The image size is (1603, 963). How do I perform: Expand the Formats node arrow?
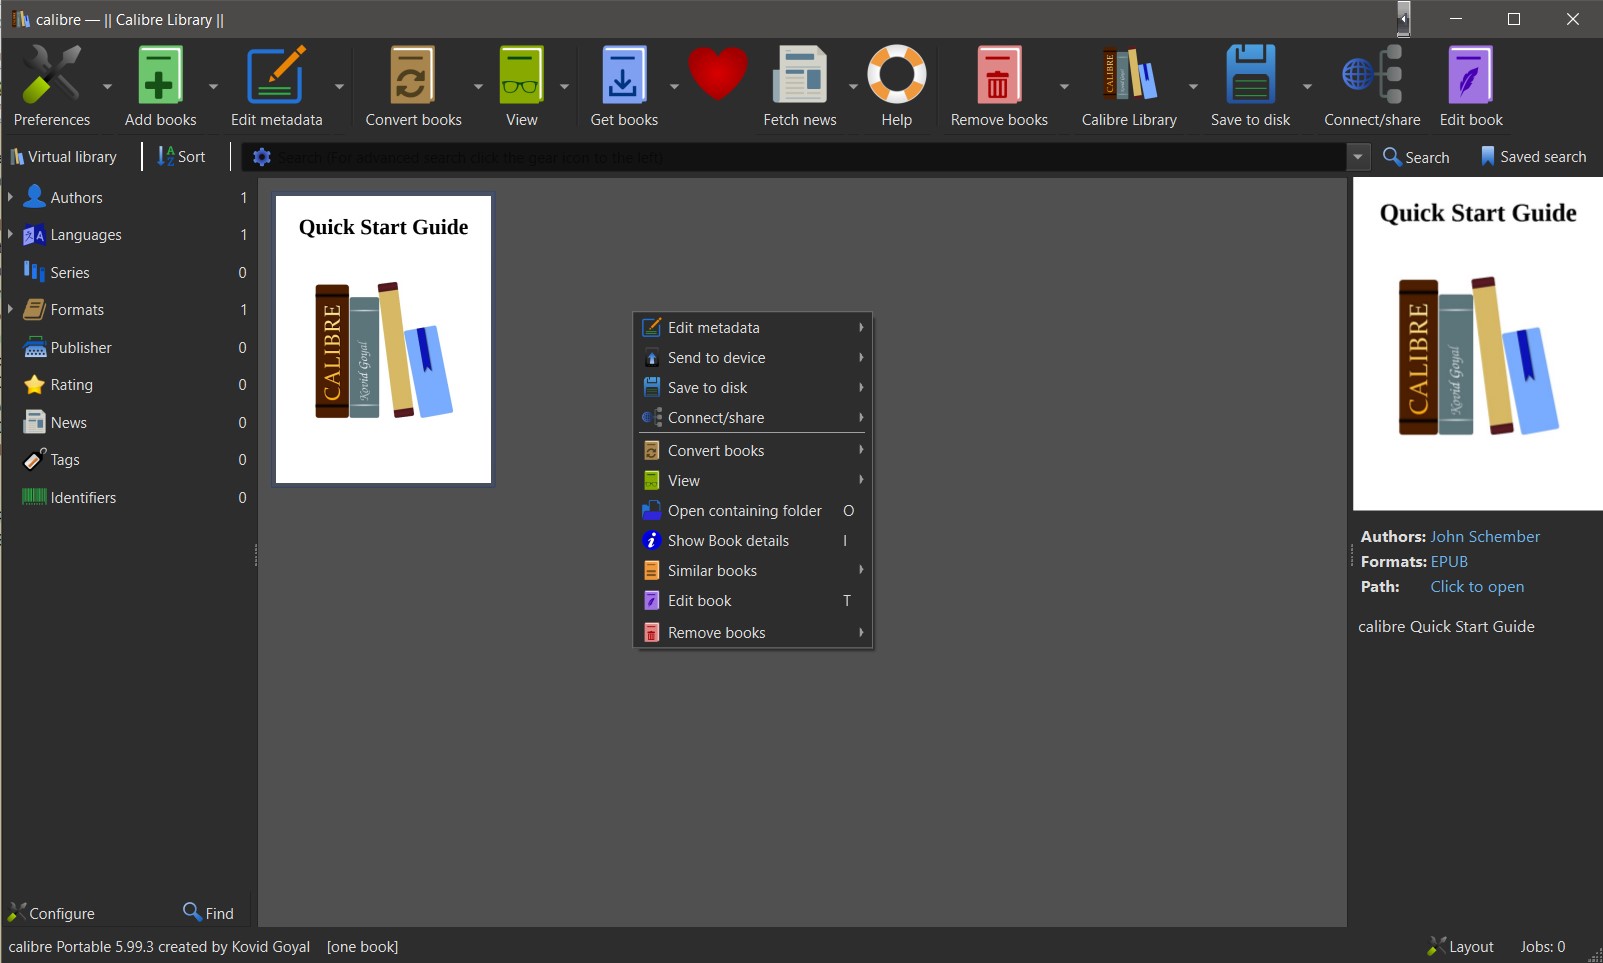pyautogui.click(x=10, y=310)
